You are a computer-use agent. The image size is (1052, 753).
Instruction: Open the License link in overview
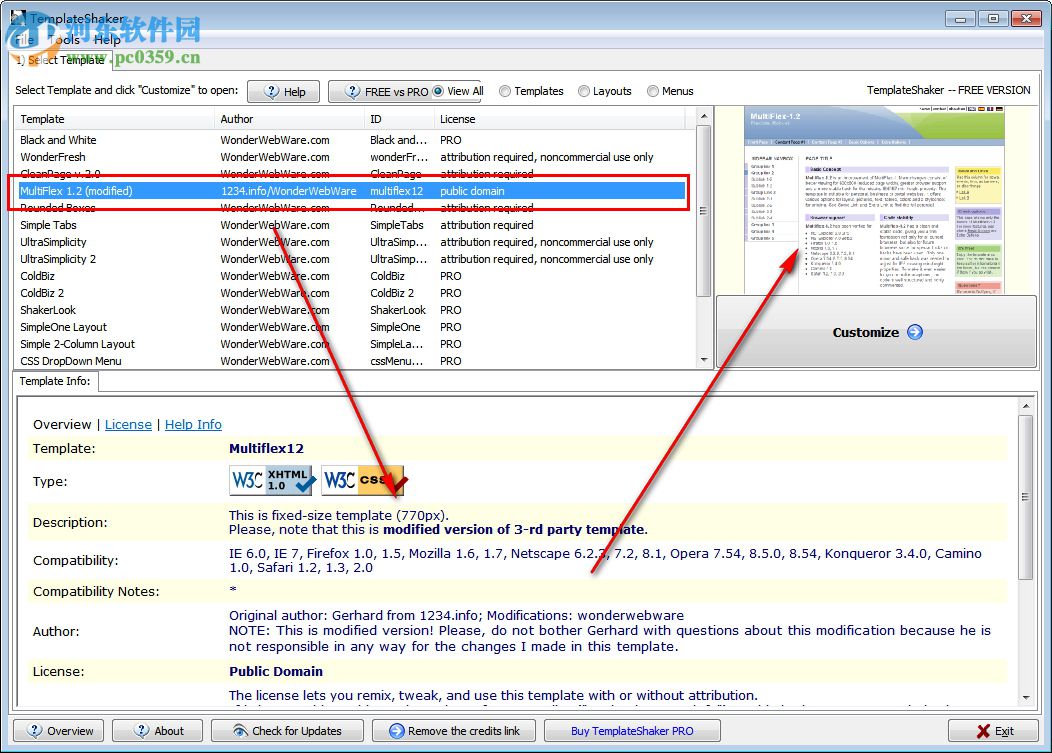(128, 425)
